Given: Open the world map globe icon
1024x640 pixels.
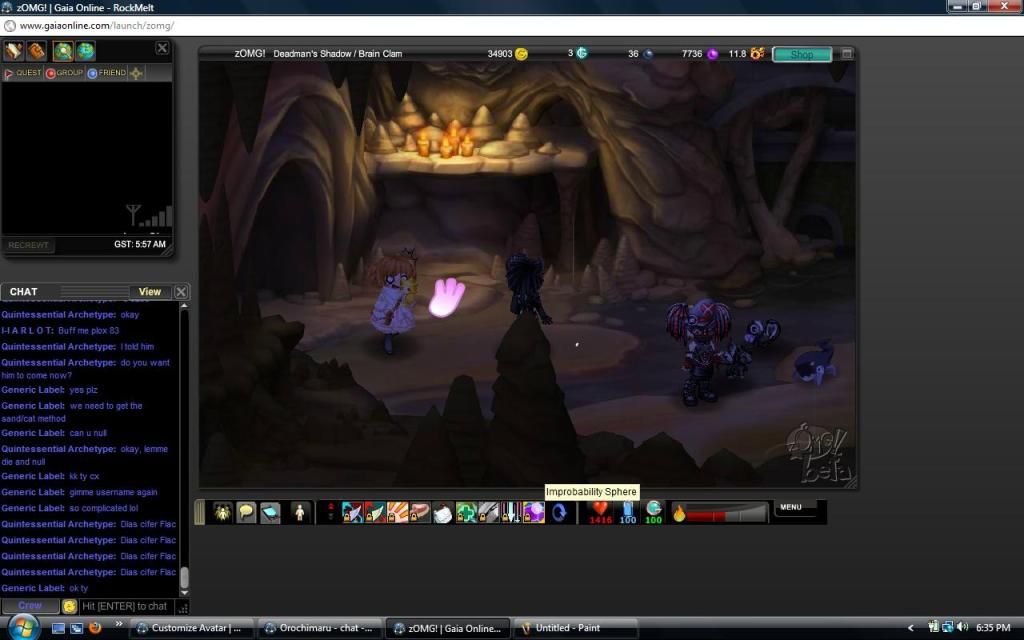Looking at the screenshot, I should click(86, 50).
